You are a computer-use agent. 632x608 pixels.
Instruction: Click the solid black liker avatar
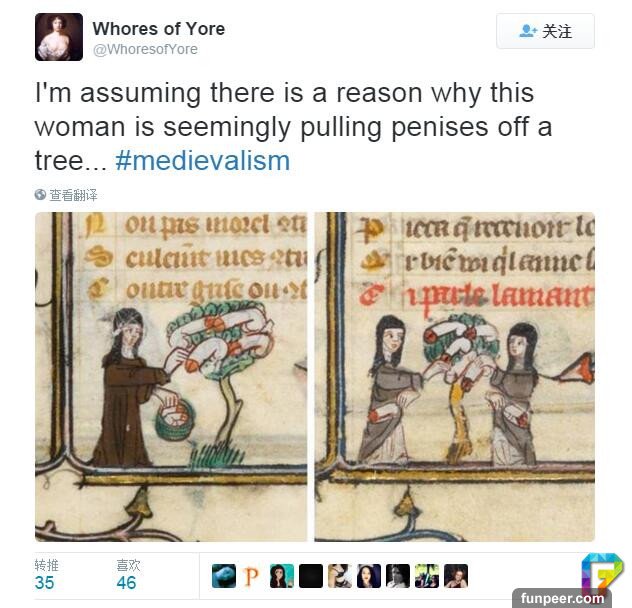click(311, 576)
